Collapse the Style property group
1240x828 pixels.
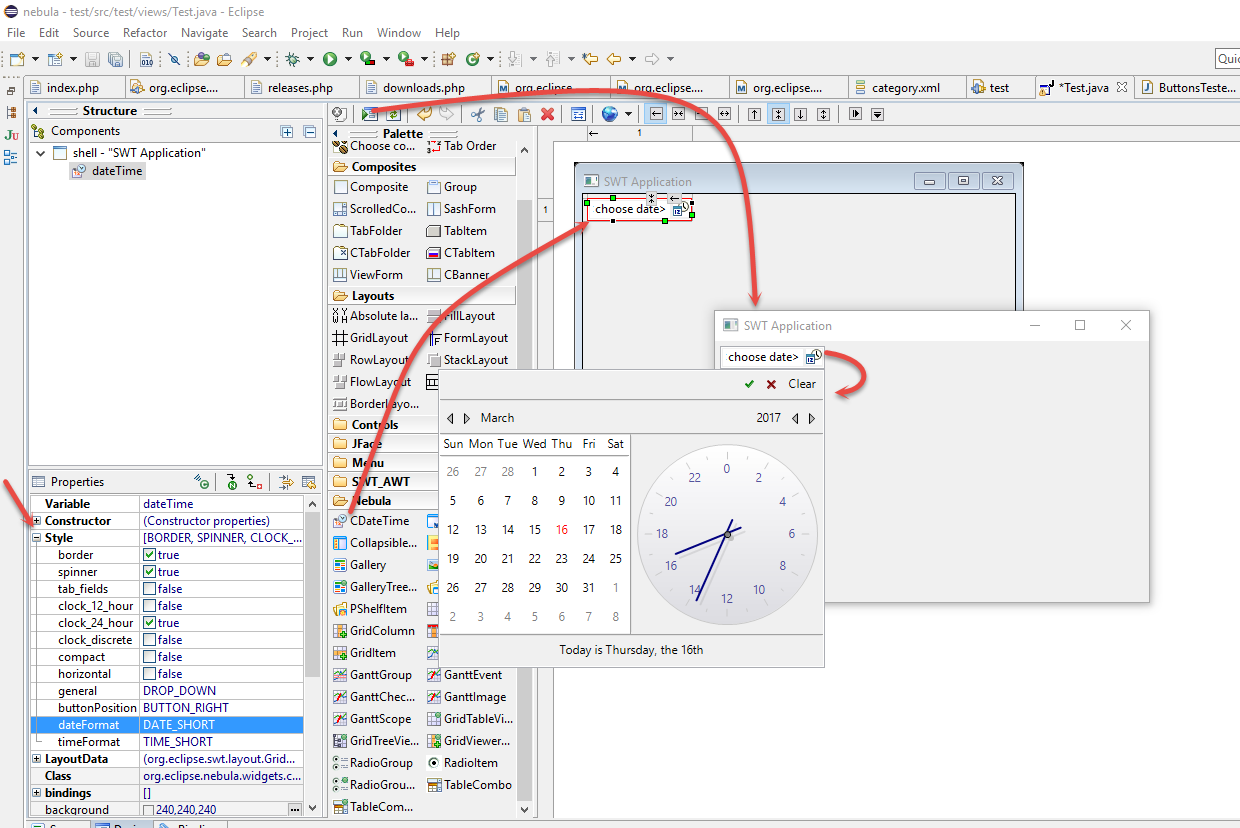(37, 538)
